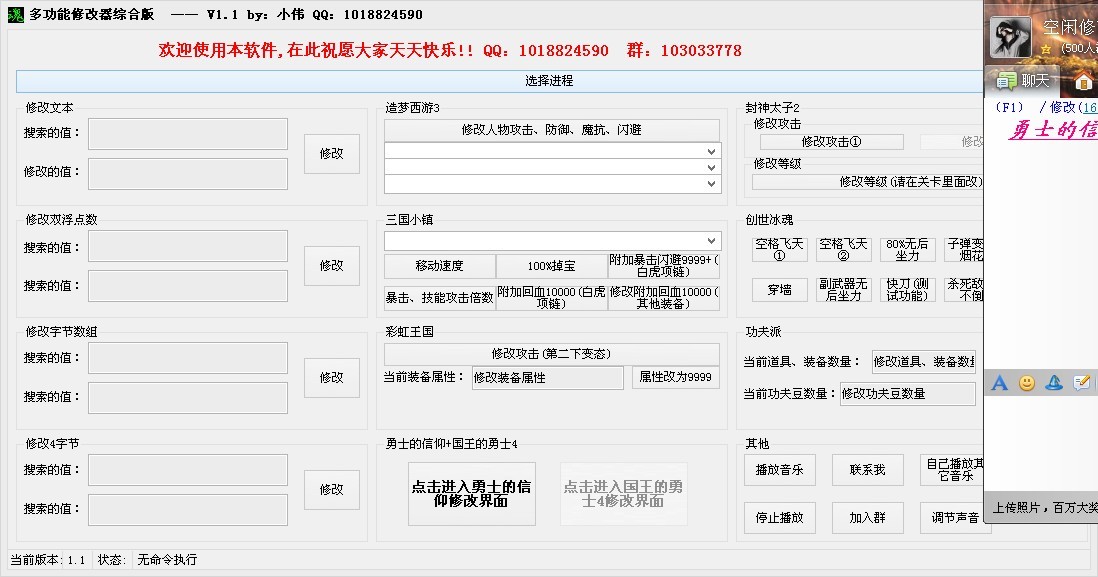Click 上传照片，百万大奖 text in QQ window
The height and width of the screenshot is (577, 1098).
tap(1045, 507)
